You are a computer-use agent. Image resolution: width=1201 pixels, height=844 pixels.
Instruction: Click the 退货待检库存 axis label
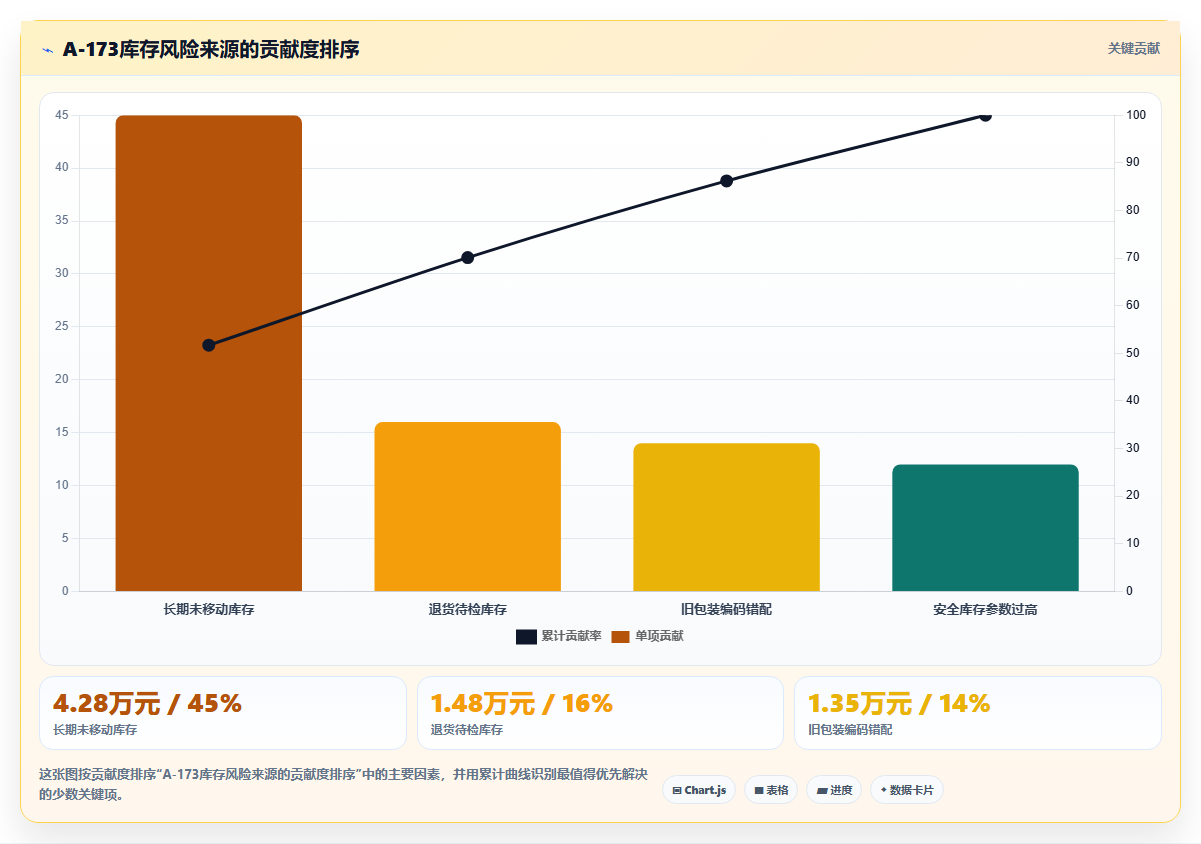click(x=468, y=609)
